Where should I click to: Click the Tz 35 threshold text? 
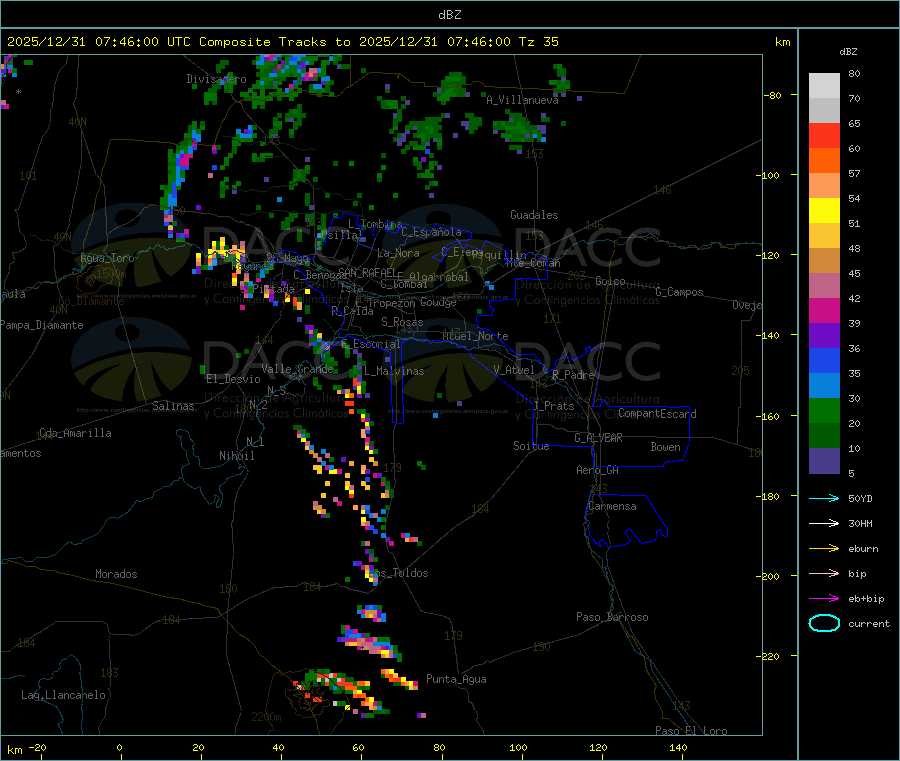539,42
